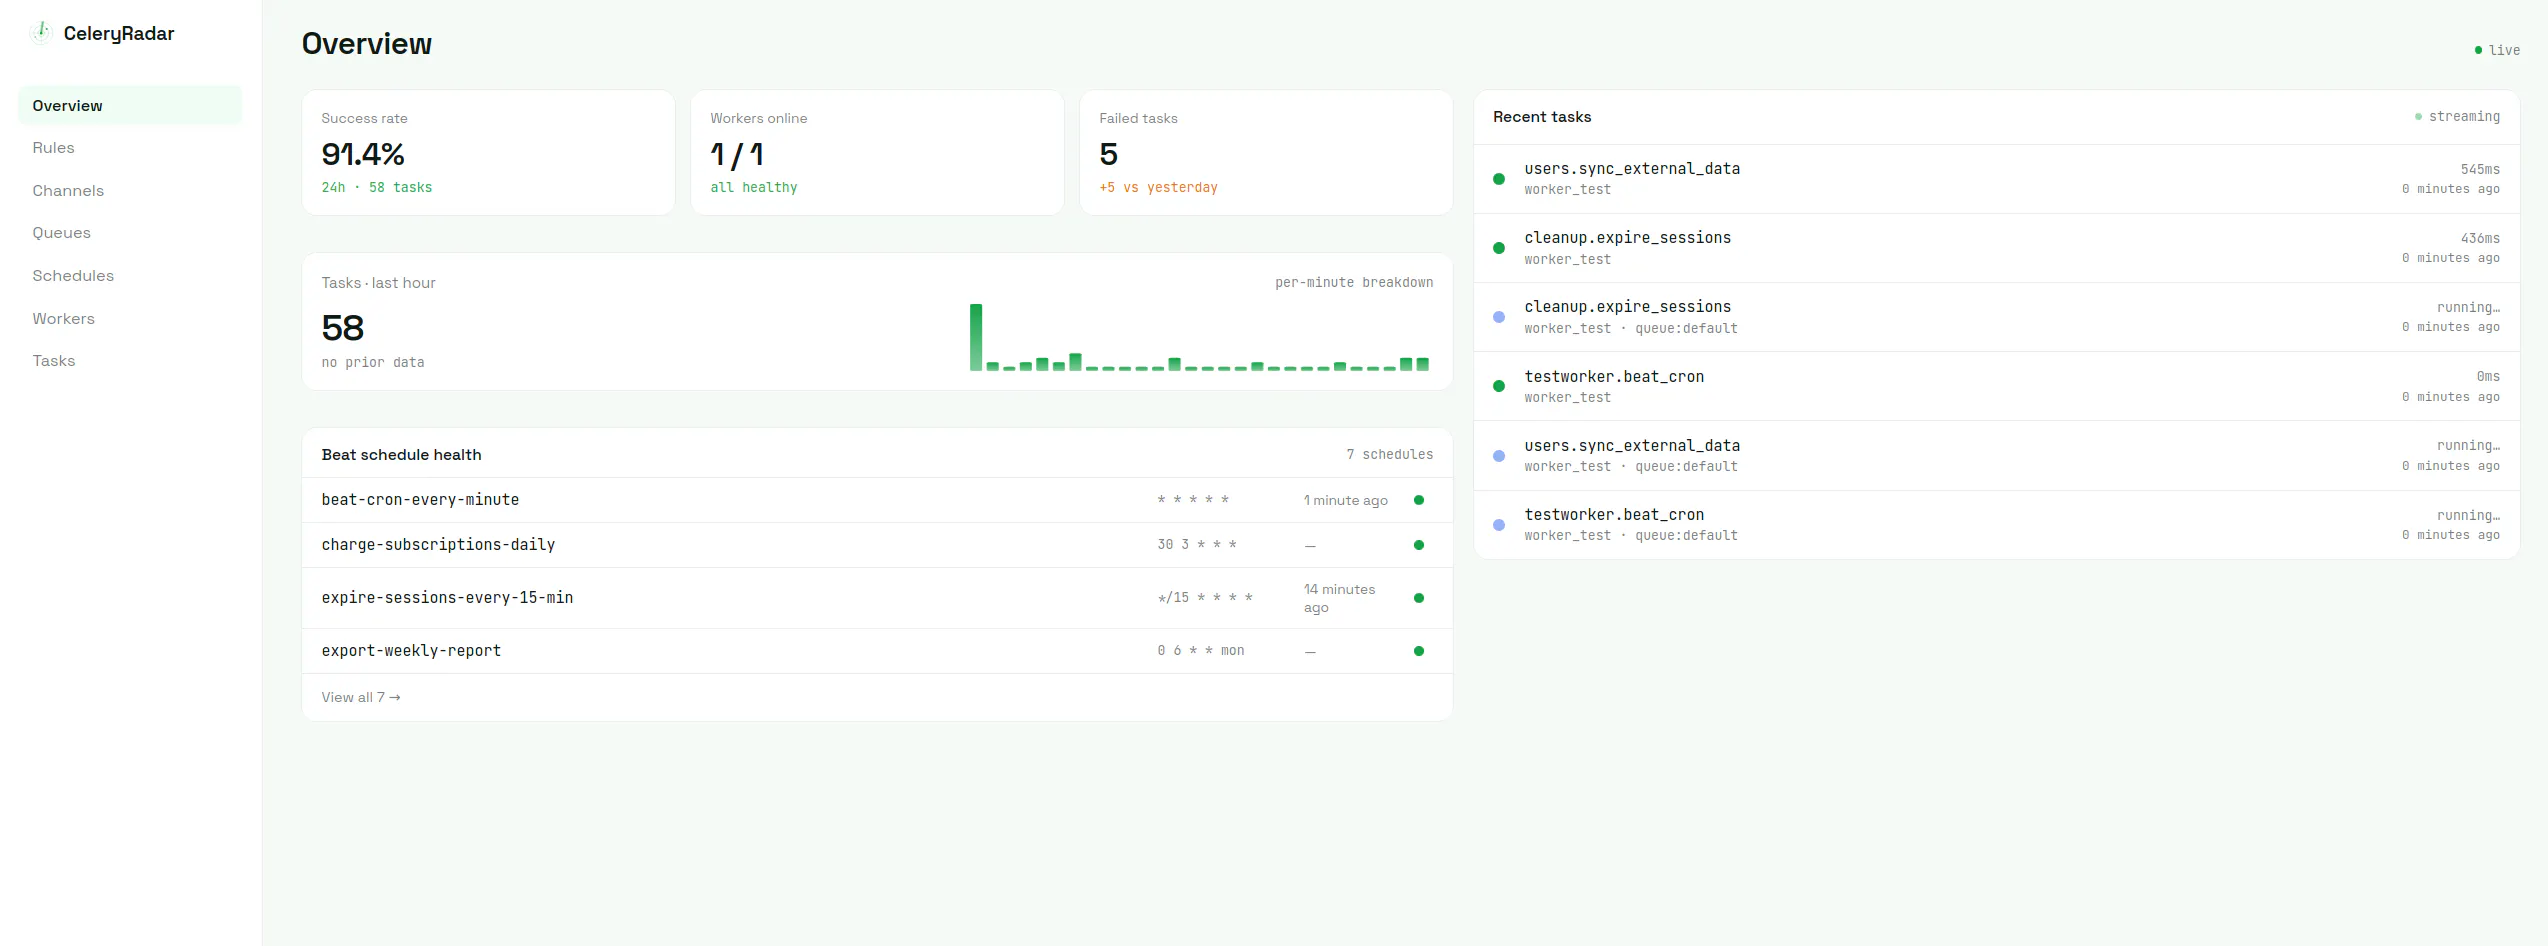Click the '0 6 * * mon' cron expression

pos(1201,651)
